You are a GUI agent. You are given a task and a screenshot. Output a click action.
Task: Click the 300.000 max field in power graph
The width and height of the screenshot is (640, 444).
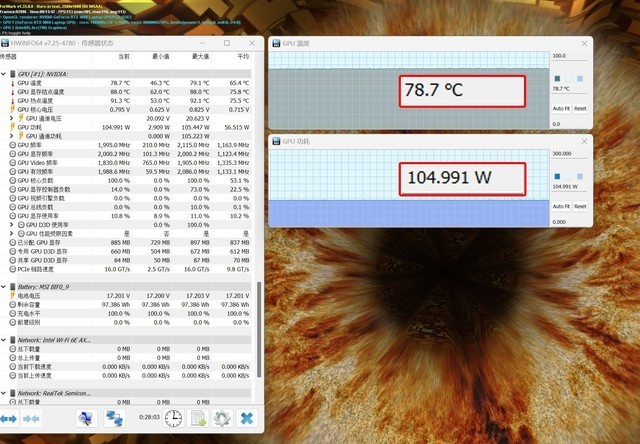[570, 154]
